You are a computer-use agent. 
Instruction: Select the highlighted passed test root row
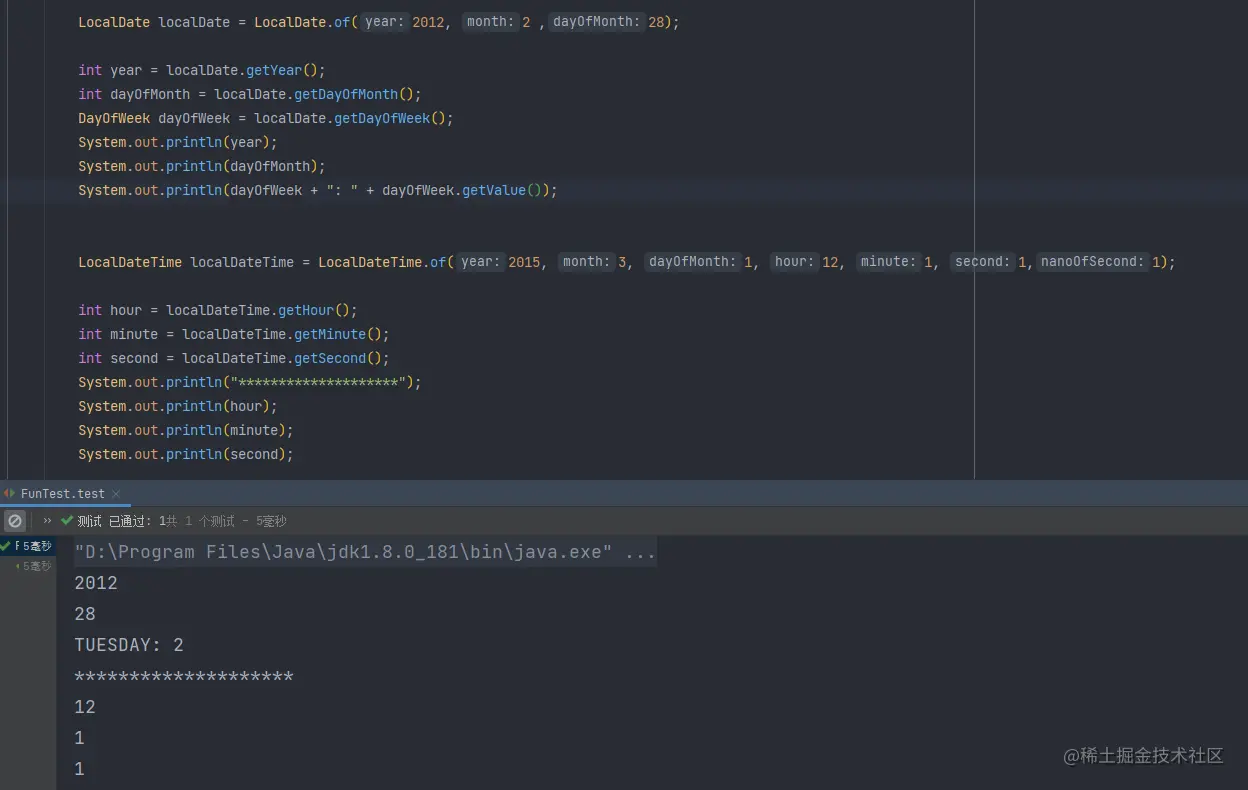click(x=27, y=546)
